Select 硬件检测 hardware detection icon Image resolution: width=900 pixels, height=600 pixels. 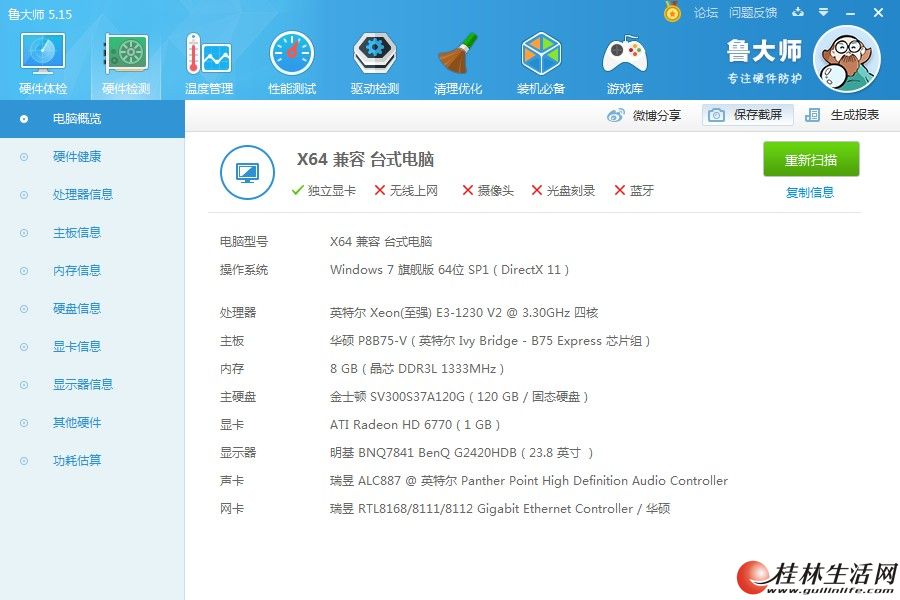[126, 63]
